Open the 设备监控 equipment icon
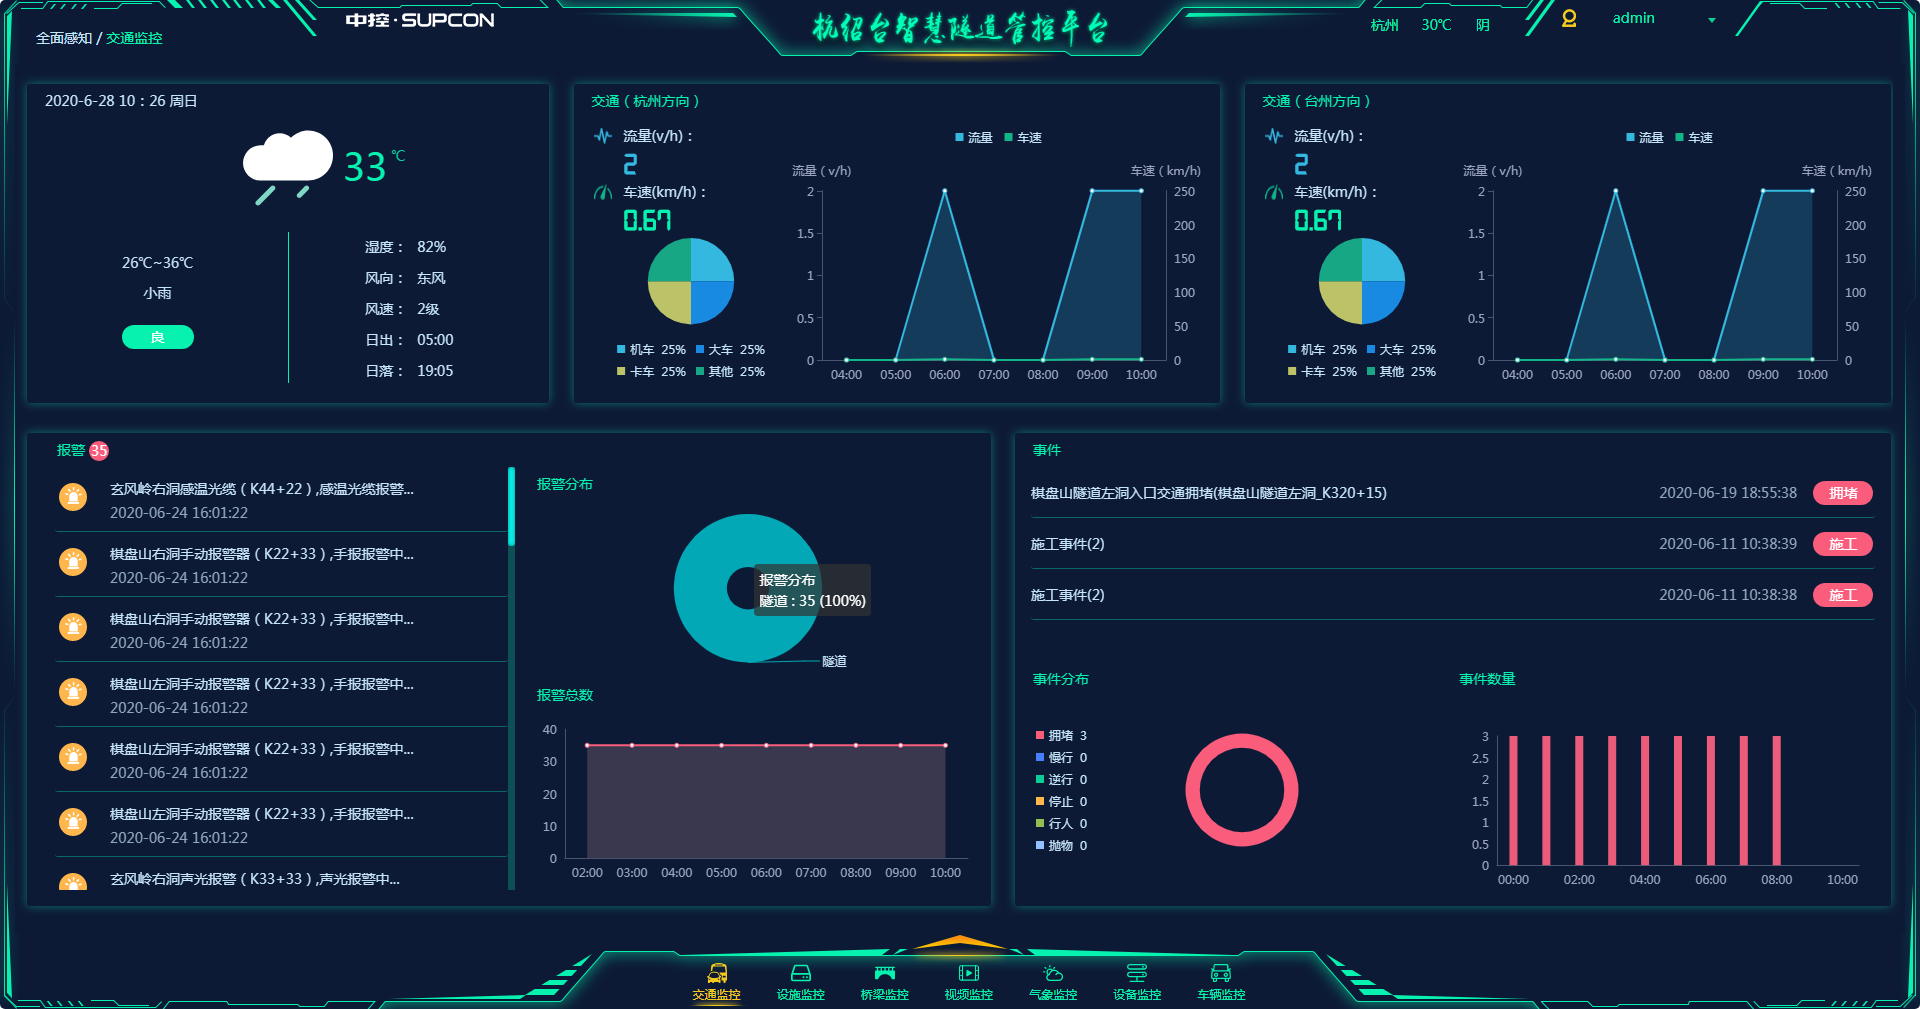 [x=1137, y=973]
